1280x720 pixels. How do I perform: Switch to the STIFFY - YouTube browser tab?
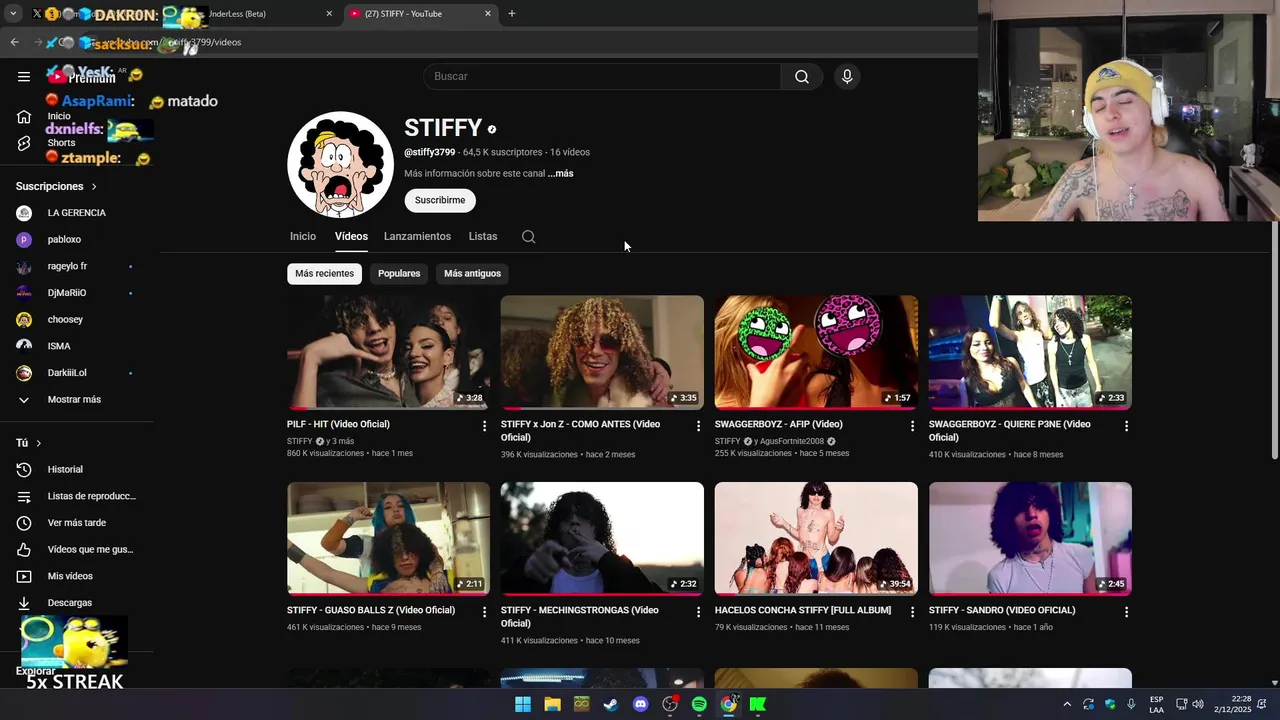click(420, 14)
